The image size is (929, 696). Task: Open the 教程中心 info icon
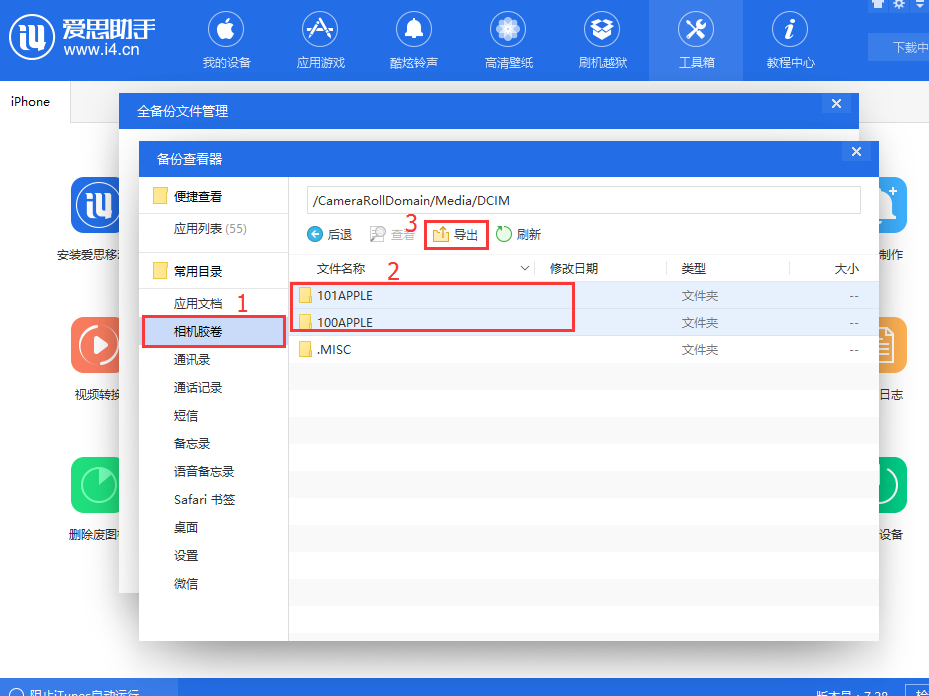tap(790, 29)
